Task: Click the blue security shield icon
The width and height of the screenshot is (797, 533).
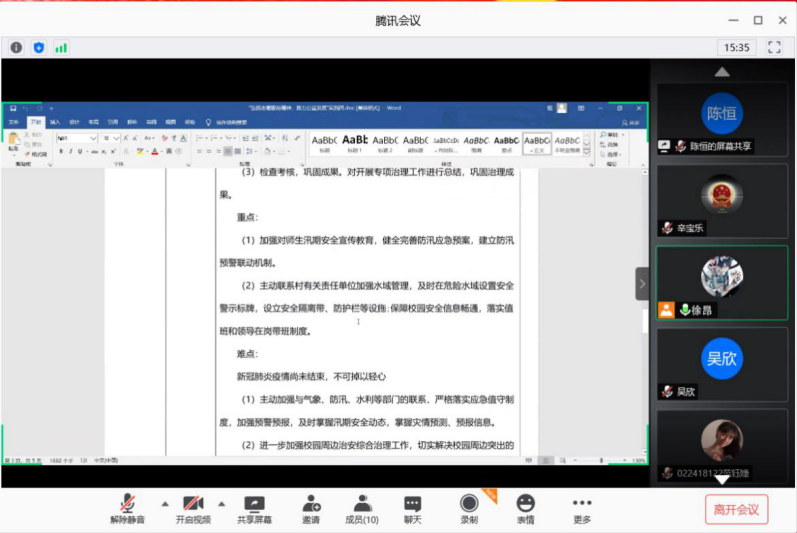Action: (x=39, y=47)
